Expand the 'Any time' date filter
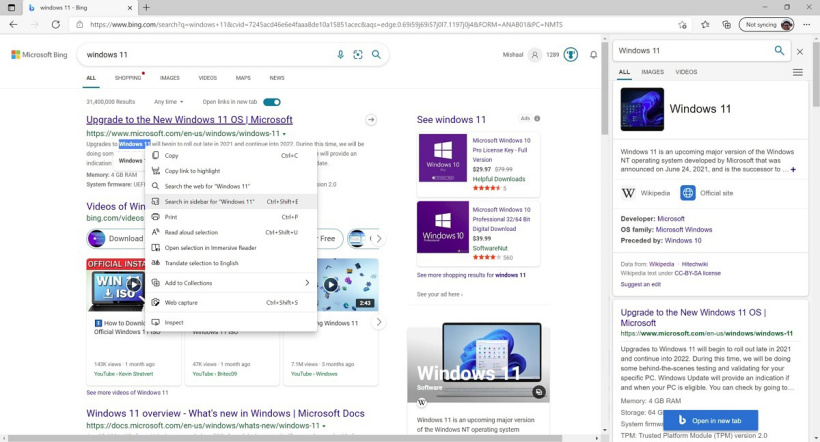This screenshot has height=442, width=820. (x=168, y=101)
